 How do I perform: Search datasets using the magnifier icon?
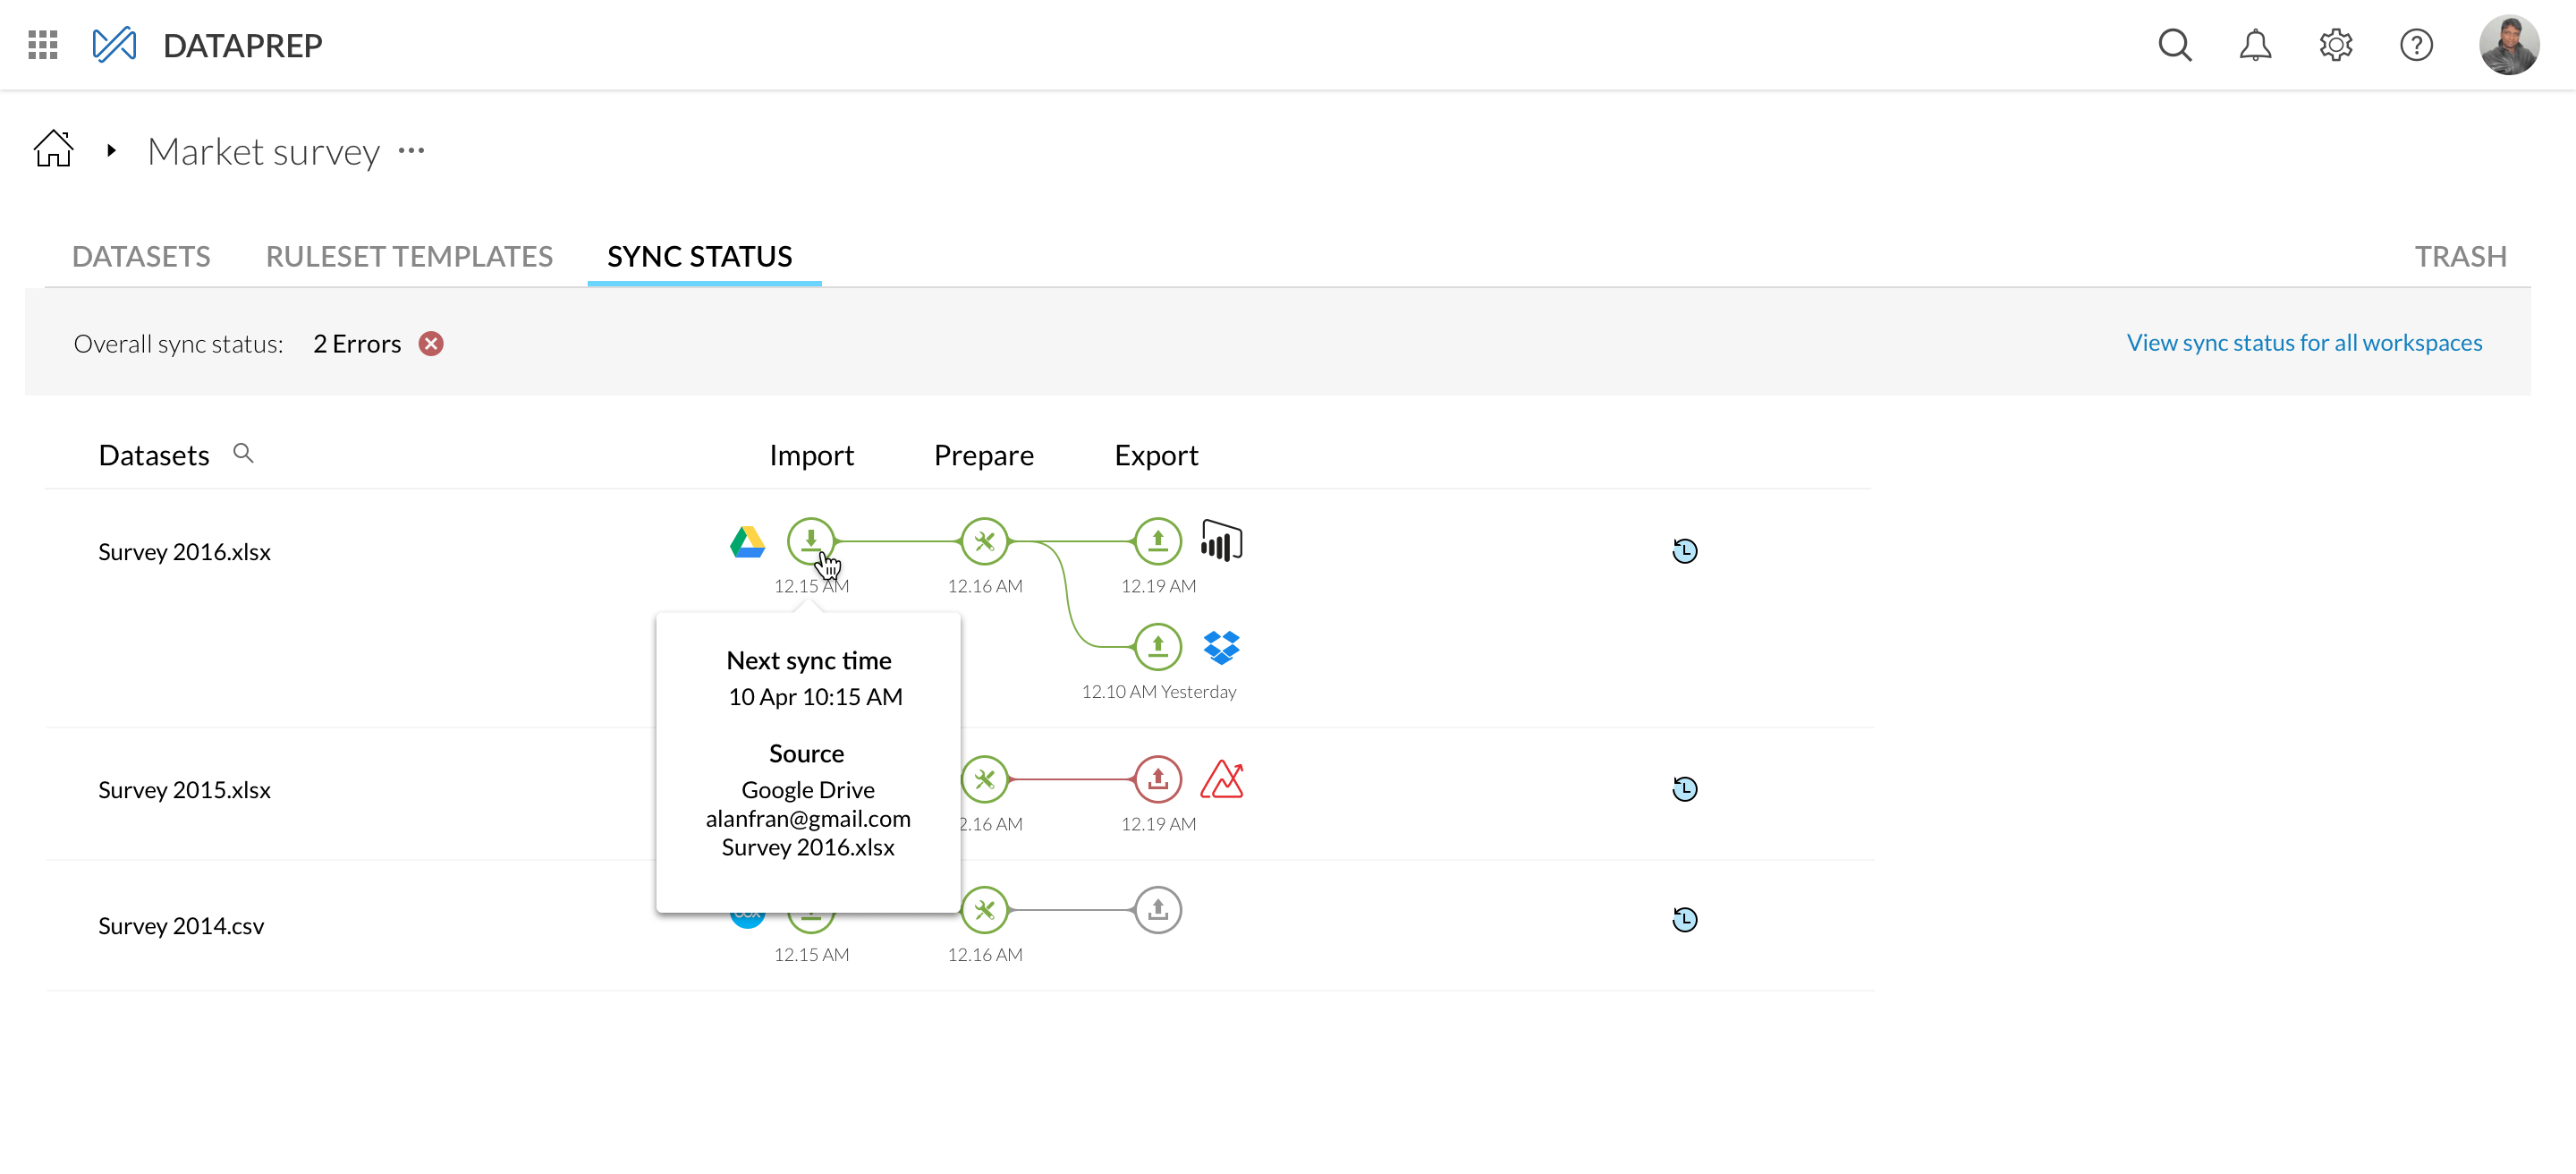[x=243, y=454]
